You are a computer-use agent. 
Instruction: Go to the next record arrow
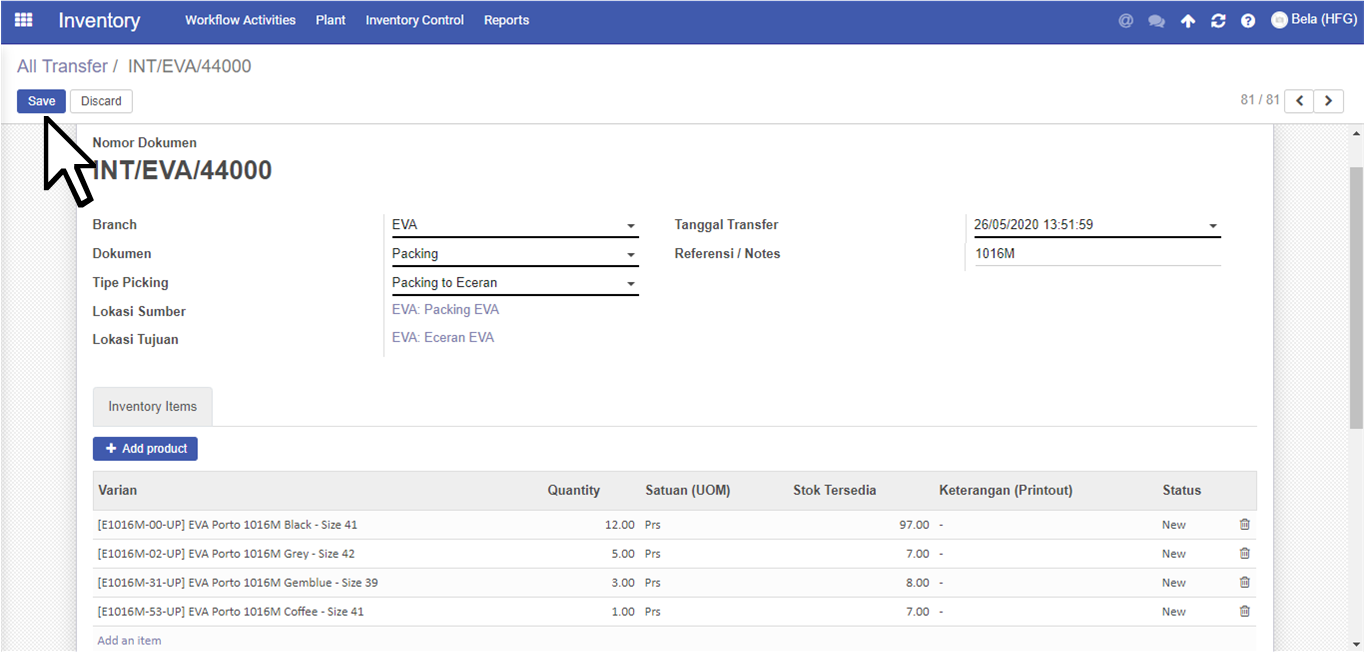tap(1329, 100)
